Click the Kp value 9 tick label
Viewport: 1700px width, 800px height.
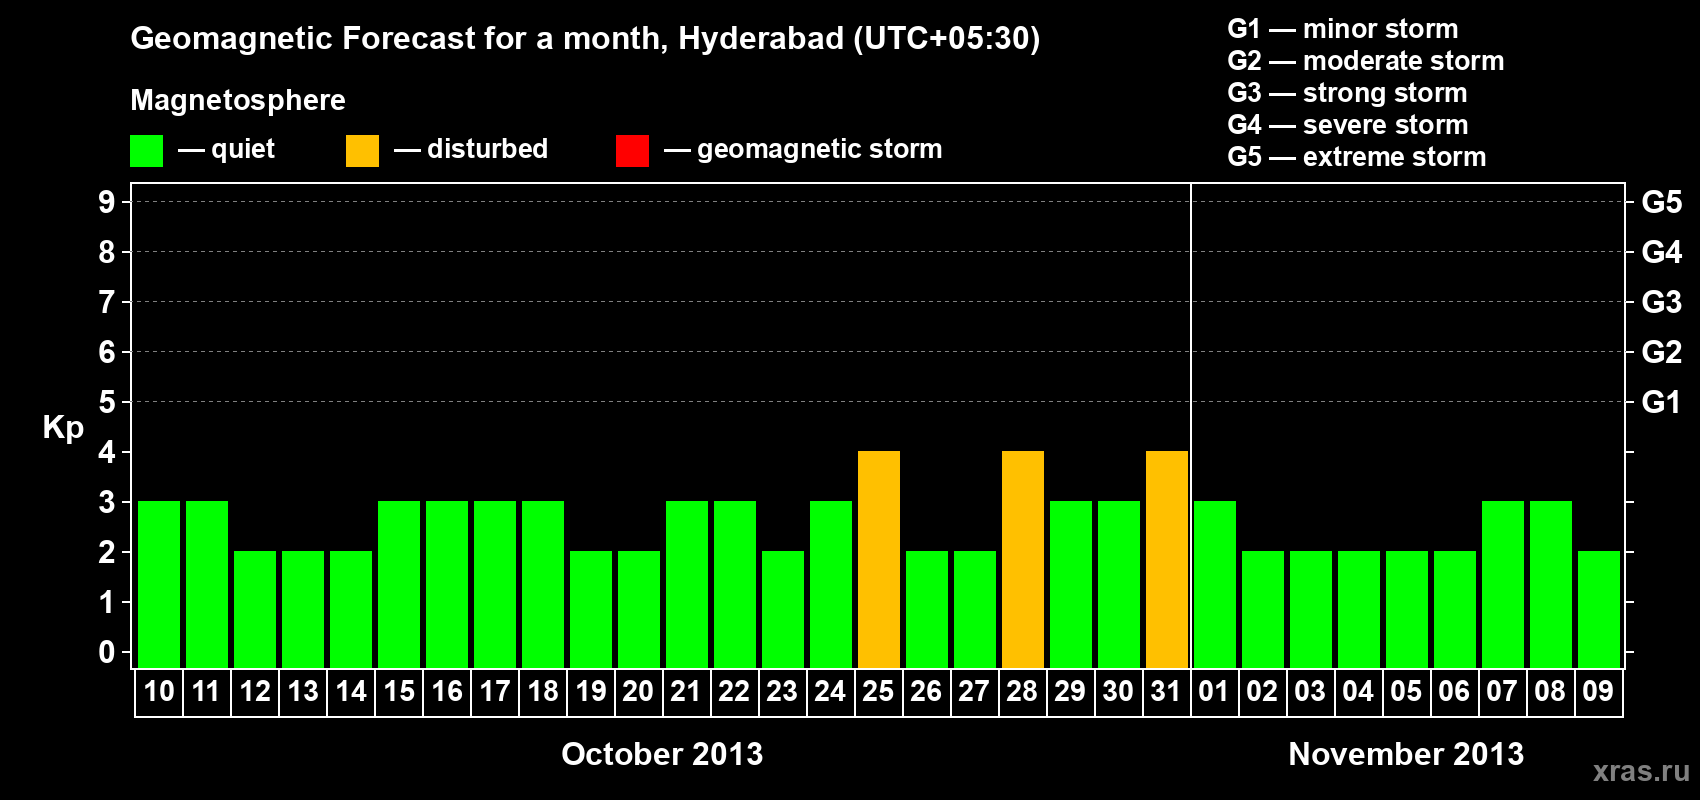pos(107,202)
